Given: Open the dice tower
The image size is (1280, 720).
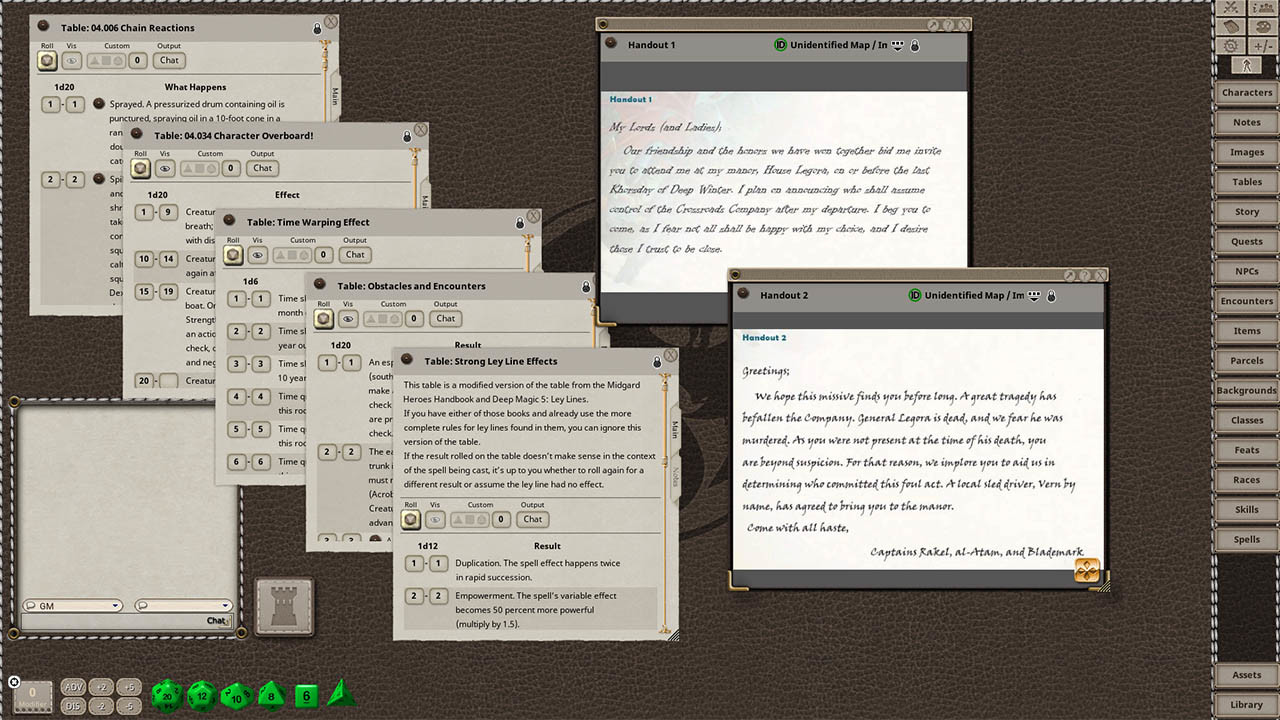Looking at the screenshot, I should (283, 605).
